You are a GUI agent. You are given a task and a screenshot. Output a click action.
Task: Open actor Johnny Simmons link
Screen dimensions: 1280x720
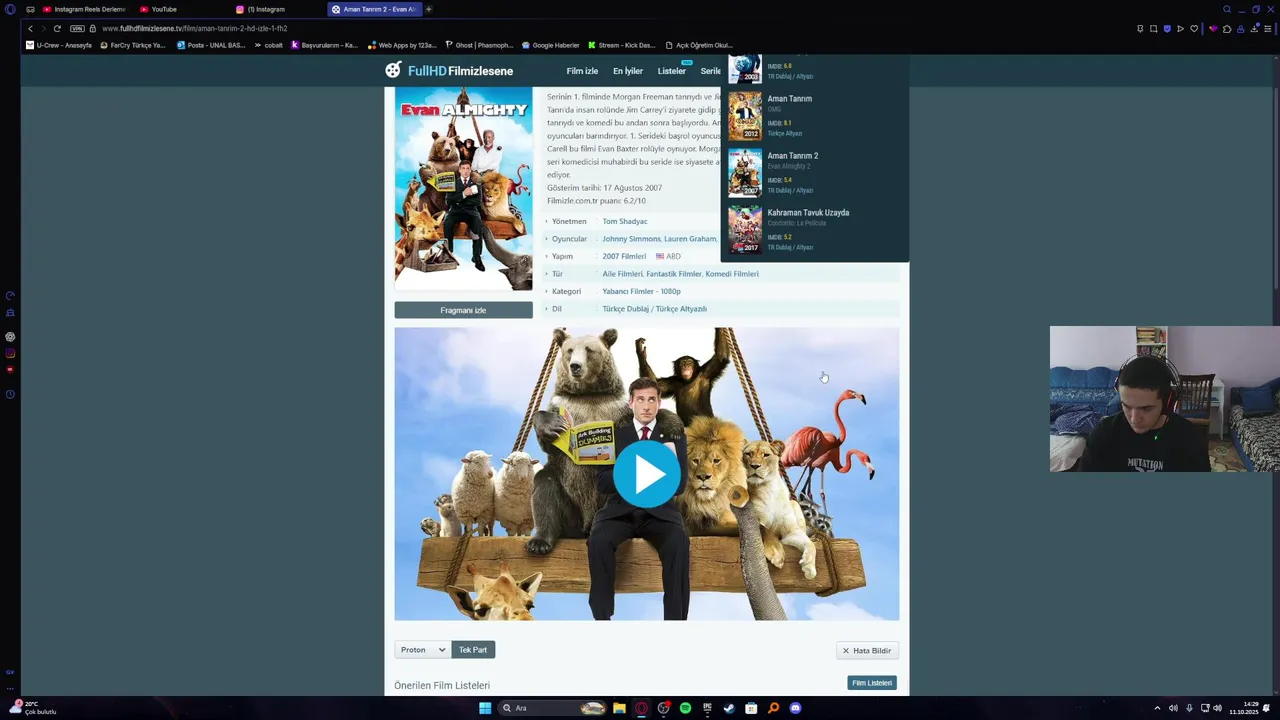click(x=631, y=239)
